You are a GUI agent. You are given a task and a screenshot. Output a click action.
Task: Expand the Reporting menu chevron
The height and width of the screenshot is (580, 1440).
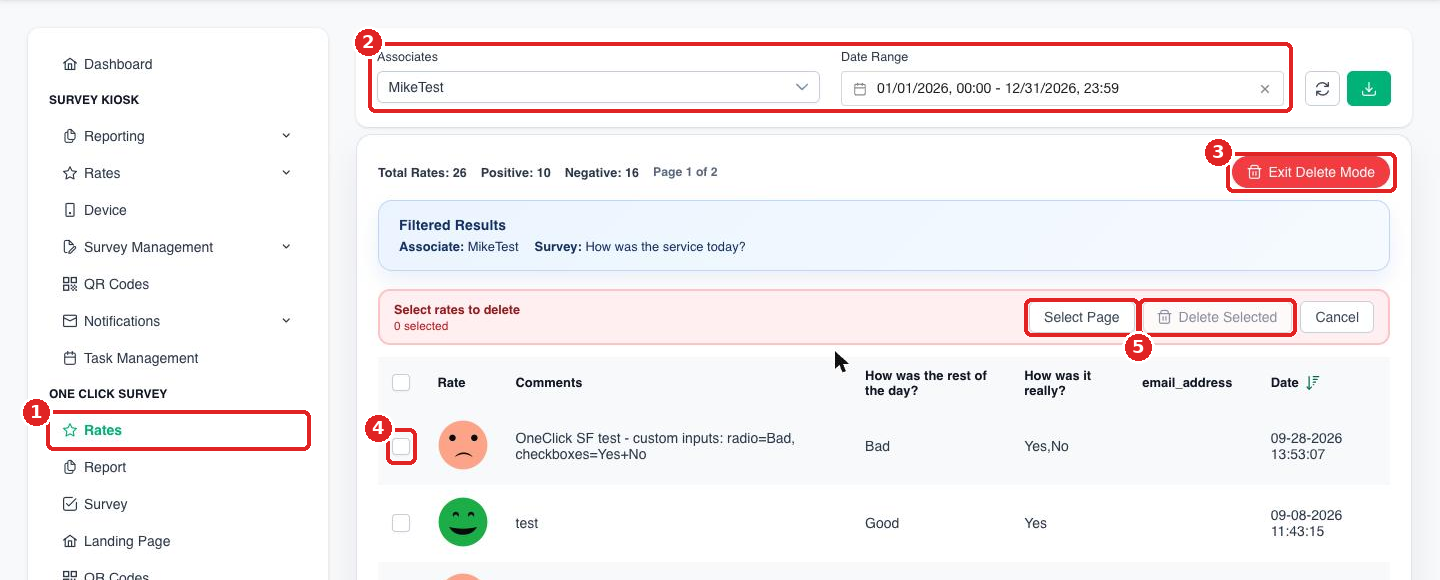pyautogui.click(x=286, y=136)
